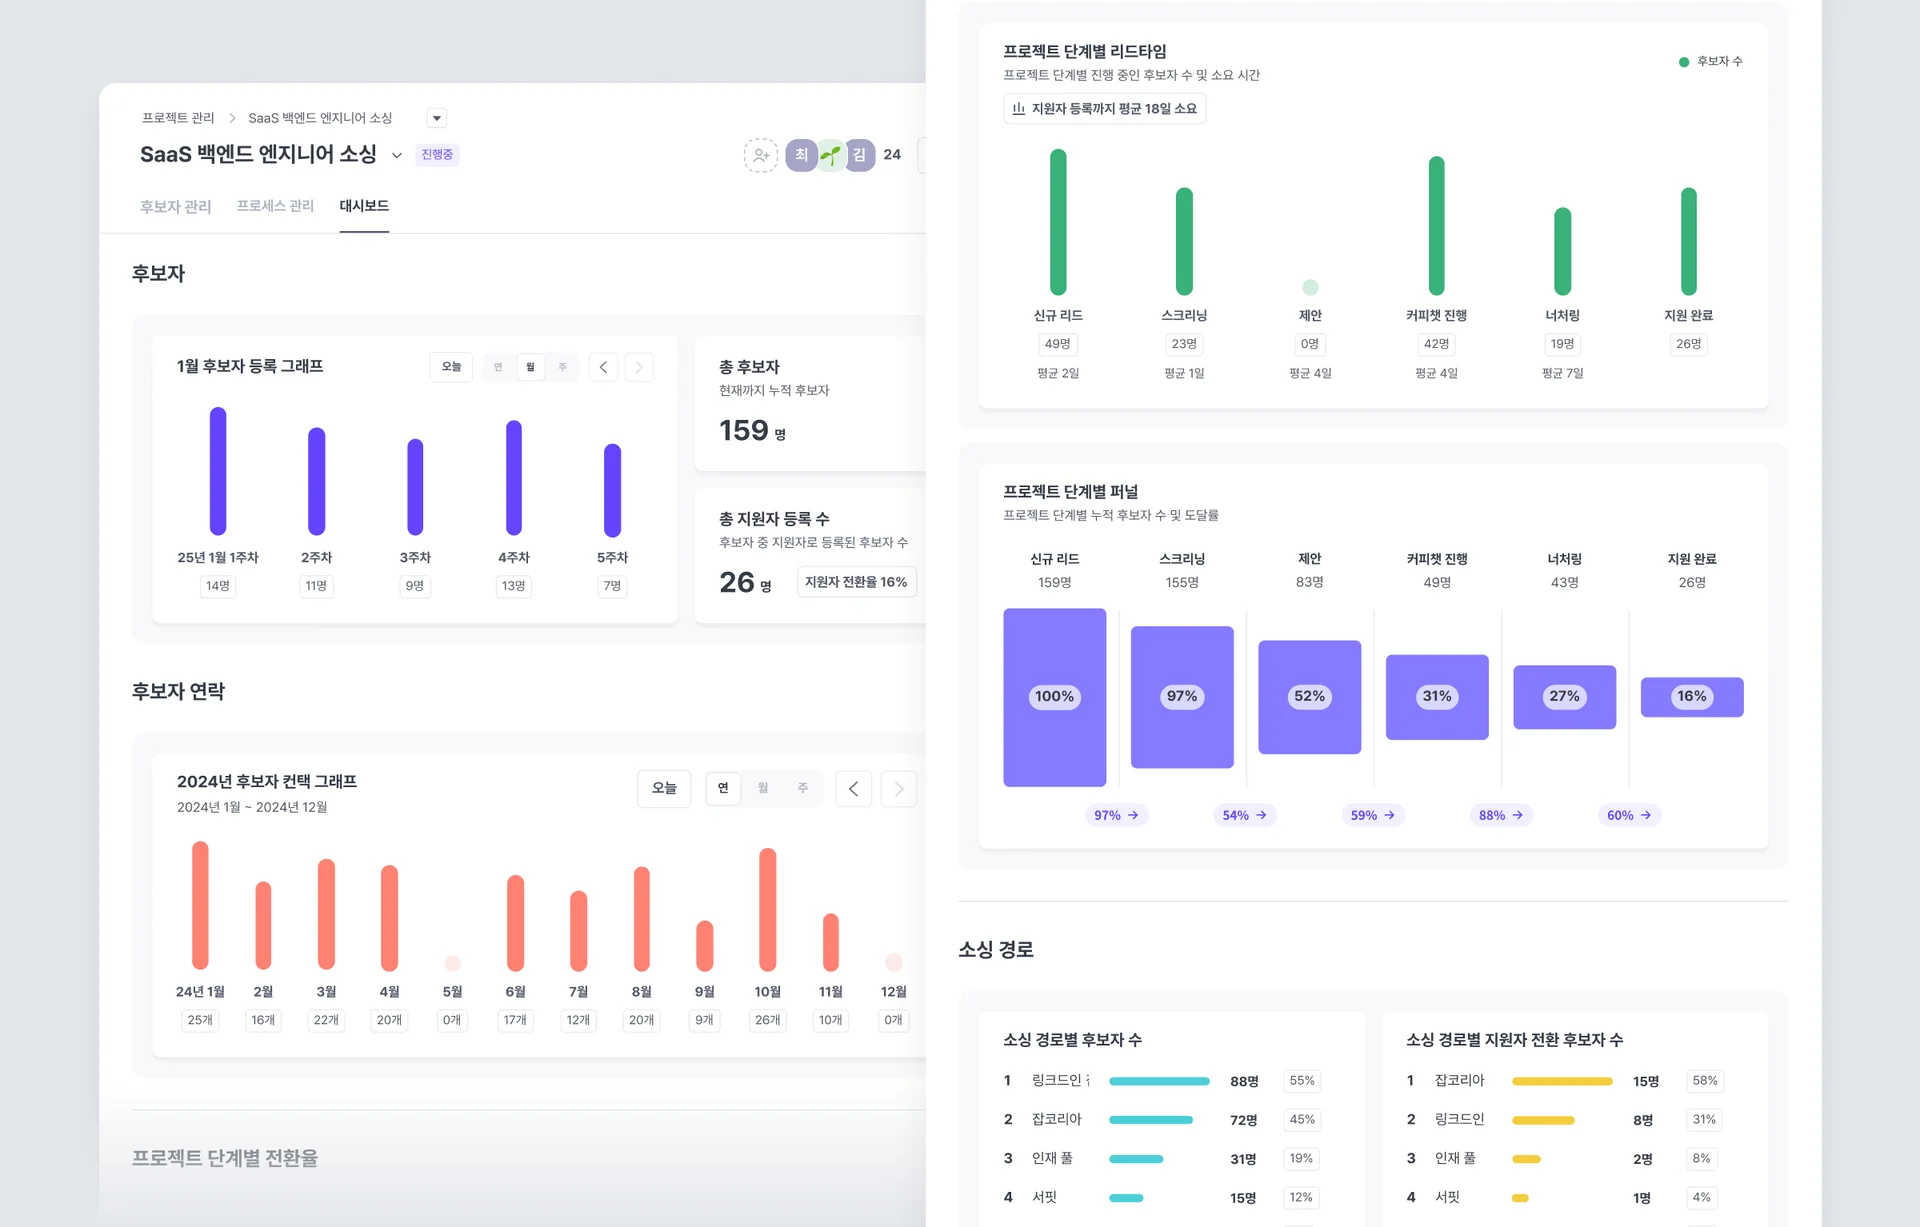The width and height of the screenshot is (1920, 1227).
Task: Select 주 view in registration graph toggle
Action: [562, 367]
